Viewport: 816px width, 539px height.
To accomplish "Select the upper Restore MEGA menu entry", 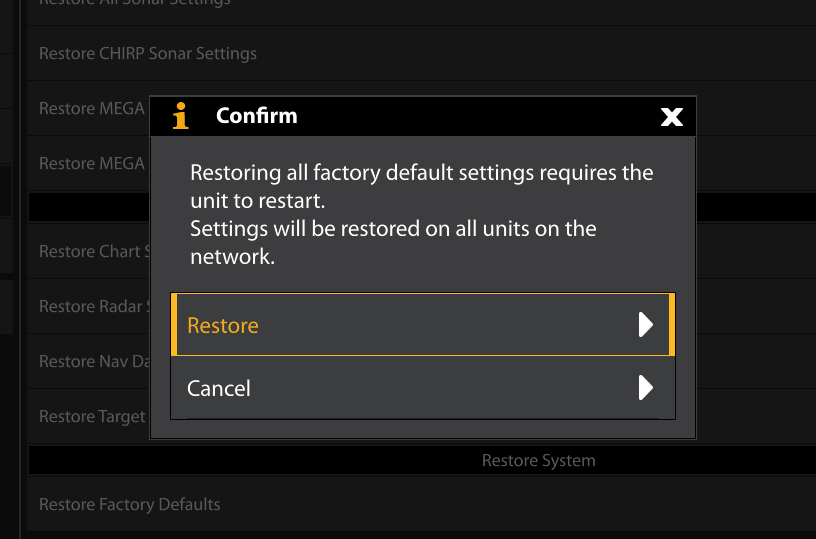I will pos(92,108).
